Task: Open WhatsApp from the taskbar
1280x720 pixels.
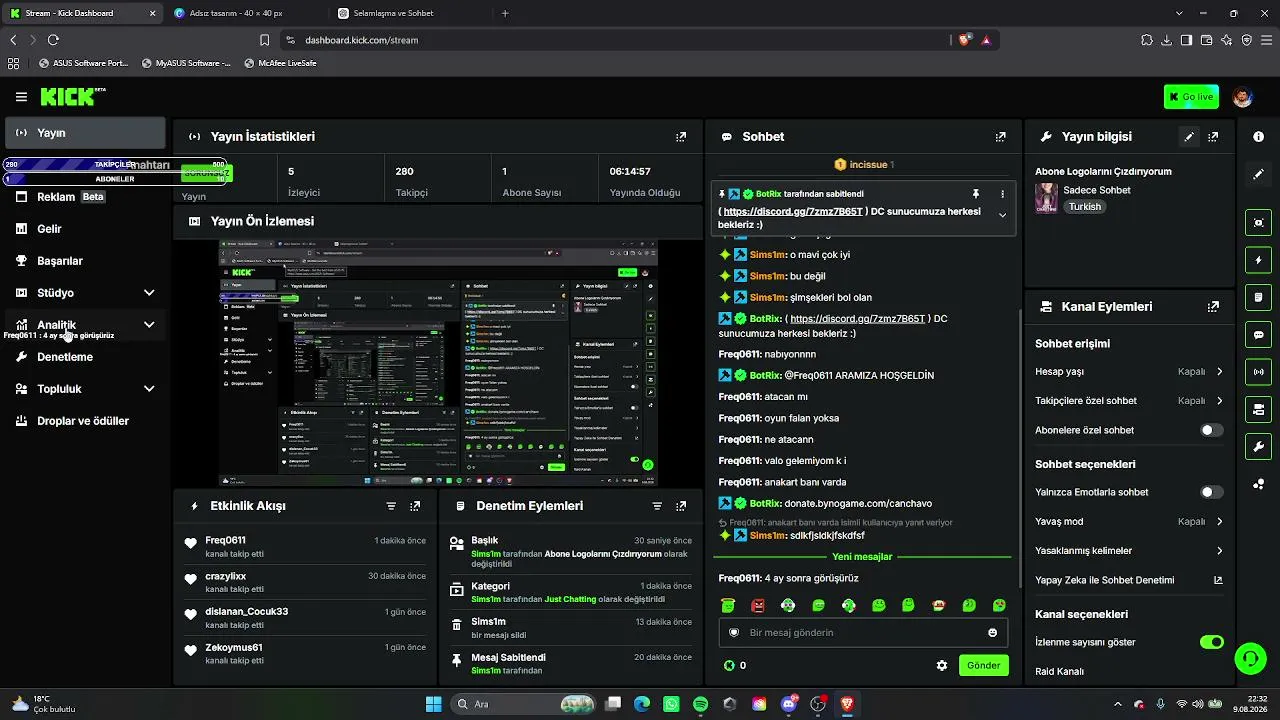Action: tap(671, 704)
